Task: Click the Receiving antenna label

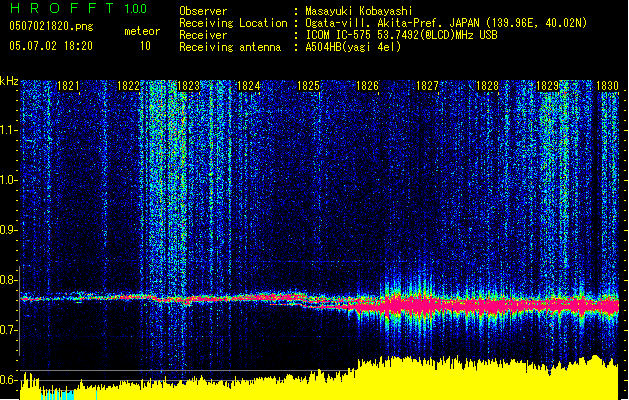Action: pos(230,47)
